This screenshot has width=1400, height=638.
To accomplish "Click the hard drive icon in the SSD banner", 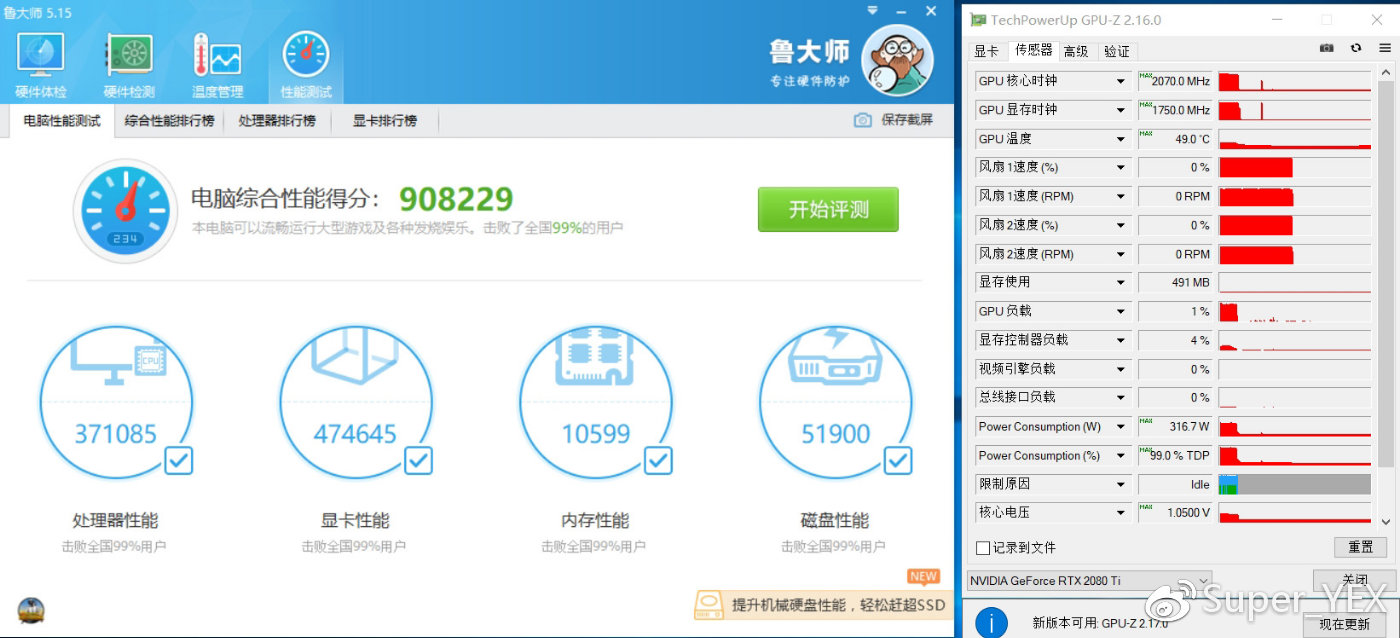I will tap(709, 604).
